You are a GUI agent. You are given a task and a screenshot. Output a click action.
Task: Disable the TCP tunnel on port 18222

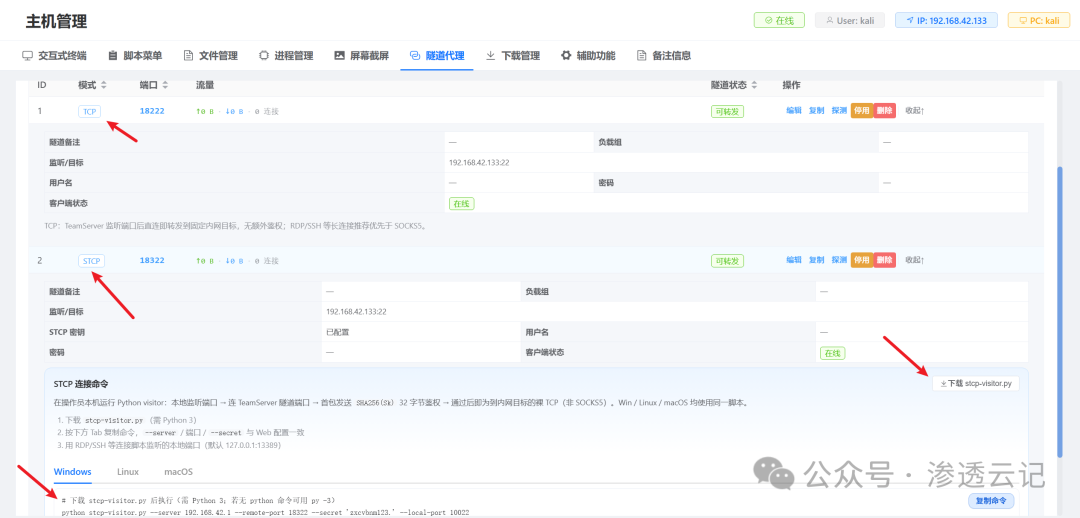click(x=862, y=111)
